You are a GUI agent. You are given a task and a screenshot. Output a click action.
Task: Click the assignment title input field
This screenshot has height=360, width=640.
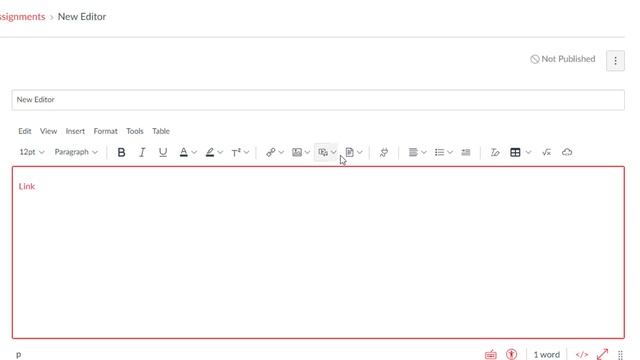pyautogui.click(x=318, y=100)
